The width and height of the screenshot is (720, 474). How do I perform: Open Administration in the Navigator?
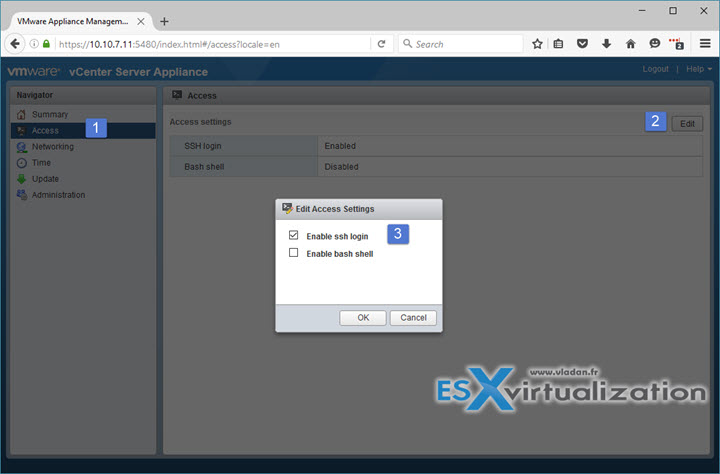pos(58,195)
